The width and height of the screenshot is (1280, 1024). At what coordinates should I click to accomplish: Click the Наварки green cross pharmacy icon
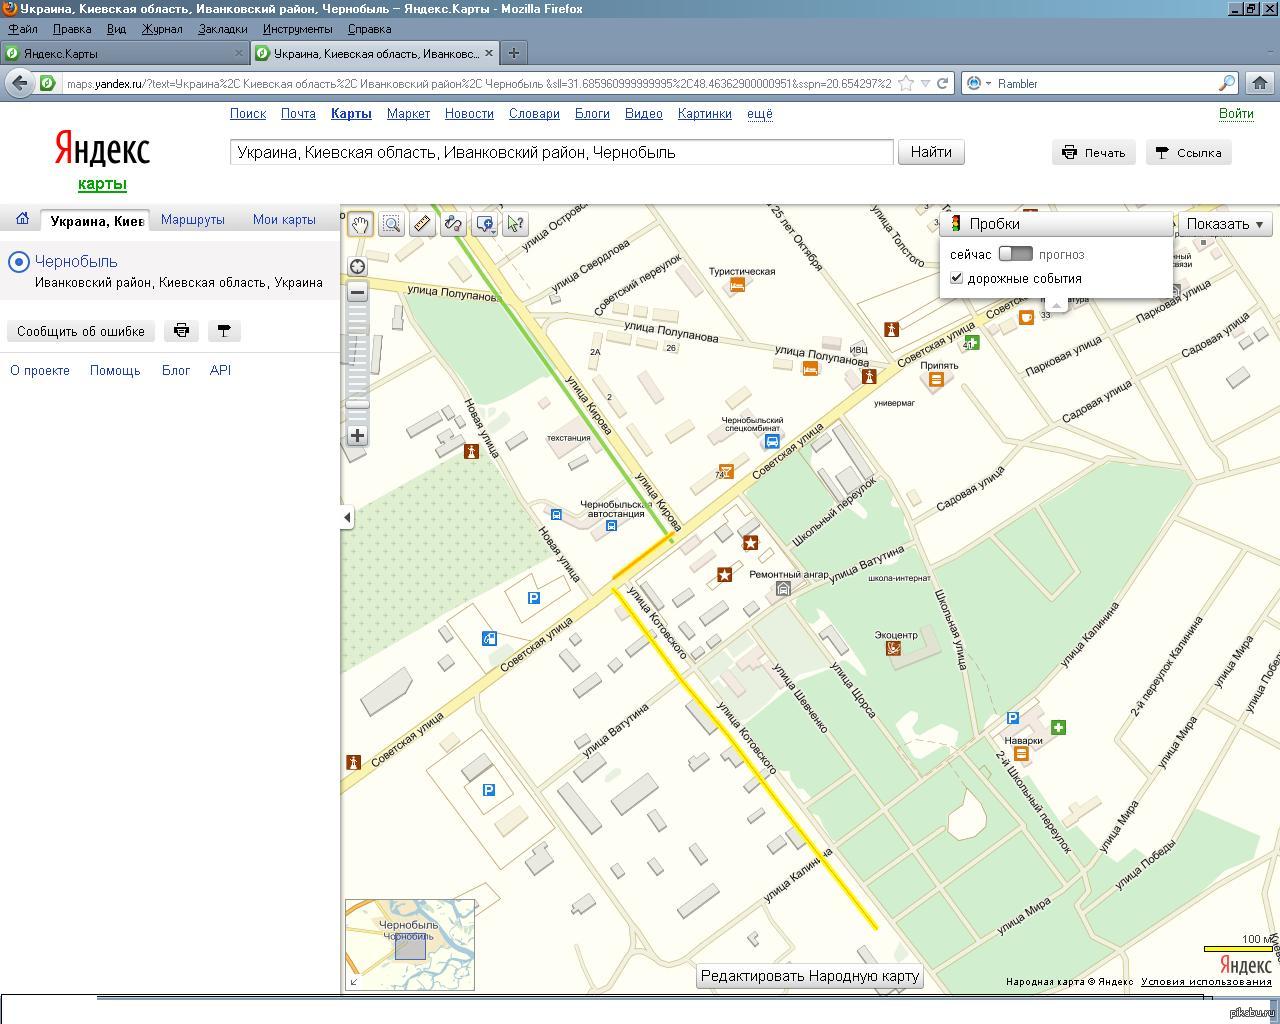pyautogui.click(x=1059, y=727)
